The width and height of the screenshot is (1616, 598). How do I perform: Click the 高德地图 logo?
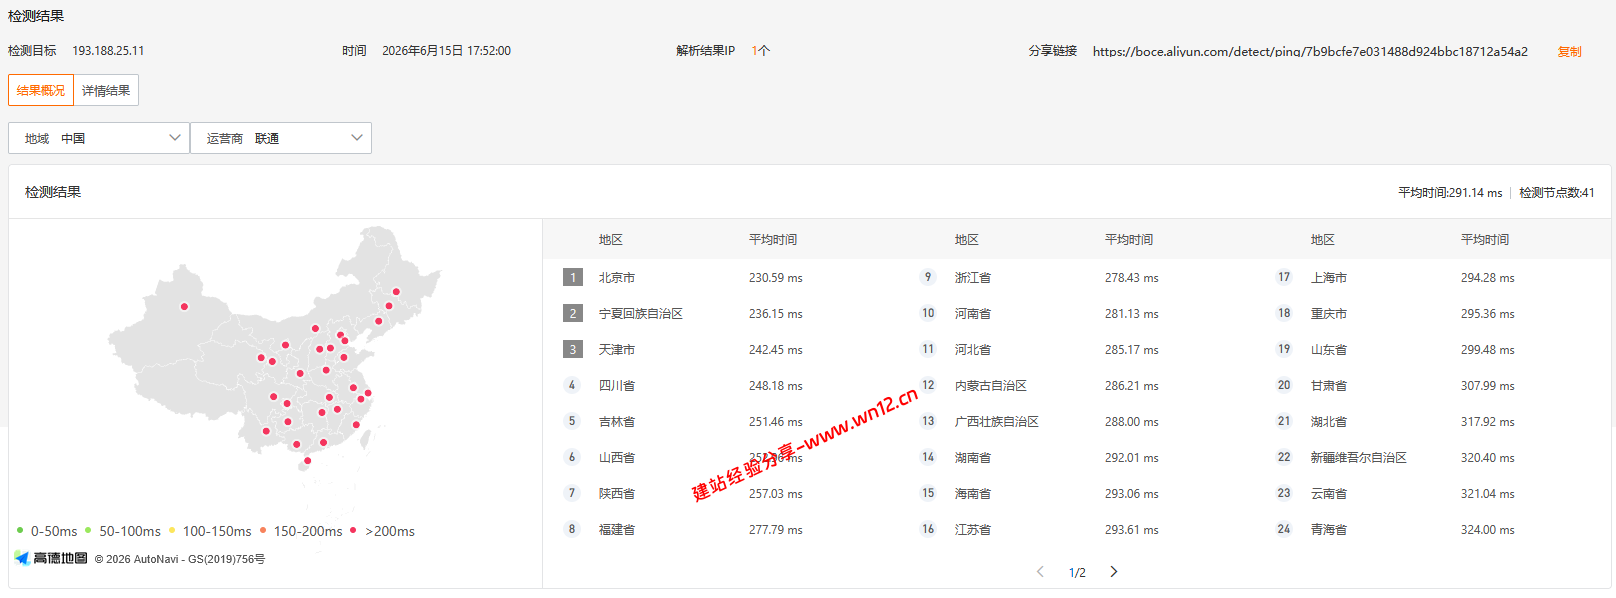tap(51, 558)
